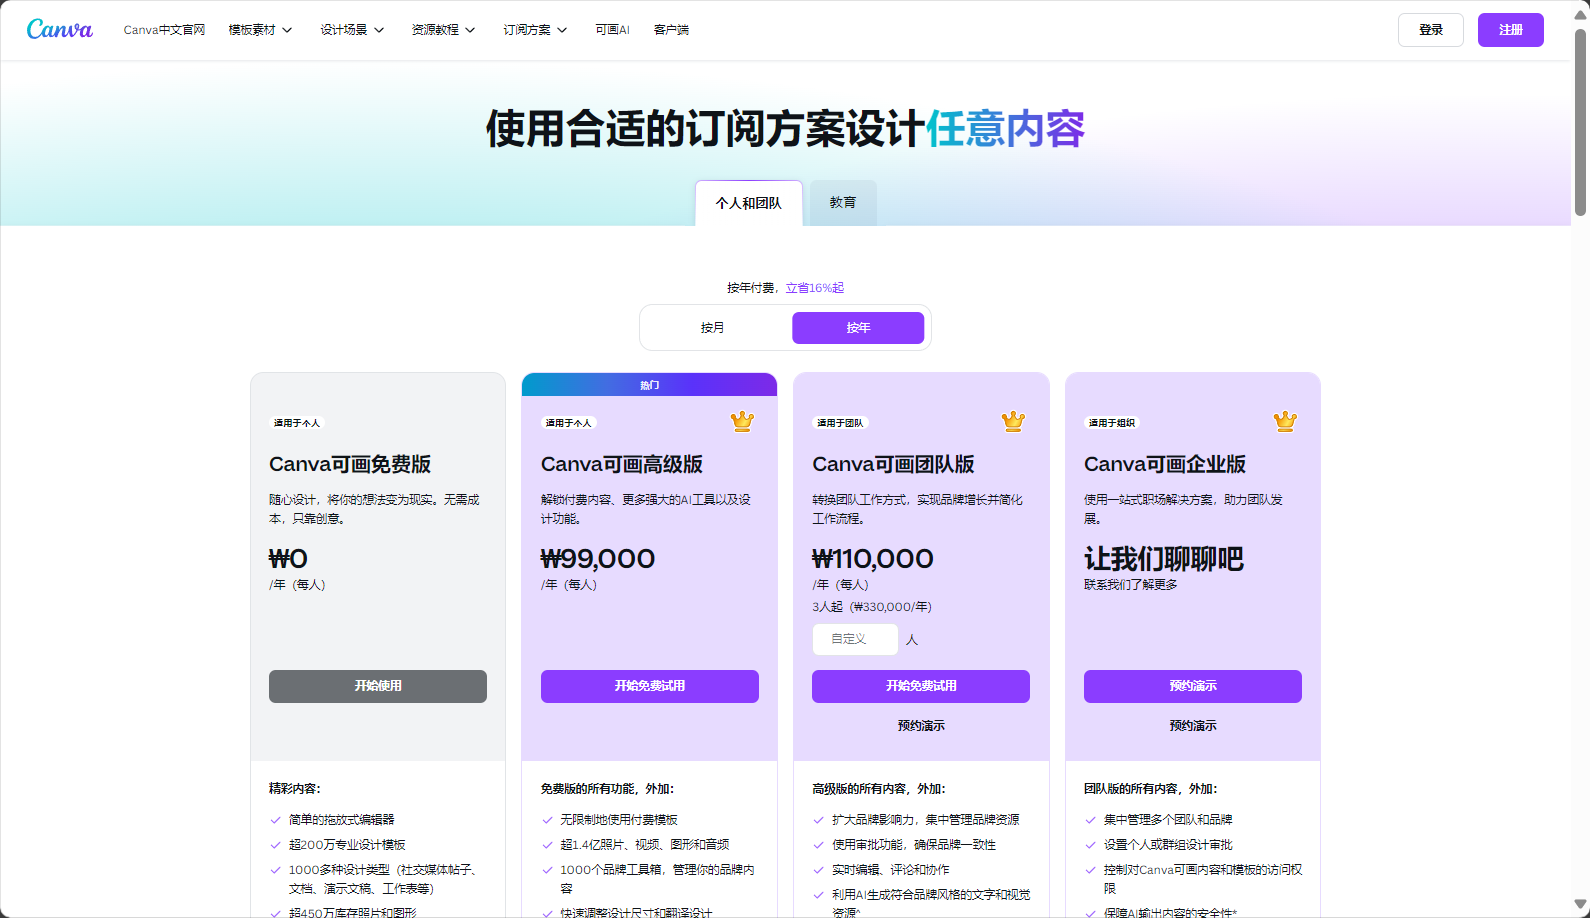Click the 注册 button
Image resolution: width=1590 pixels, height=918 pixels.
pos(1511,30)
